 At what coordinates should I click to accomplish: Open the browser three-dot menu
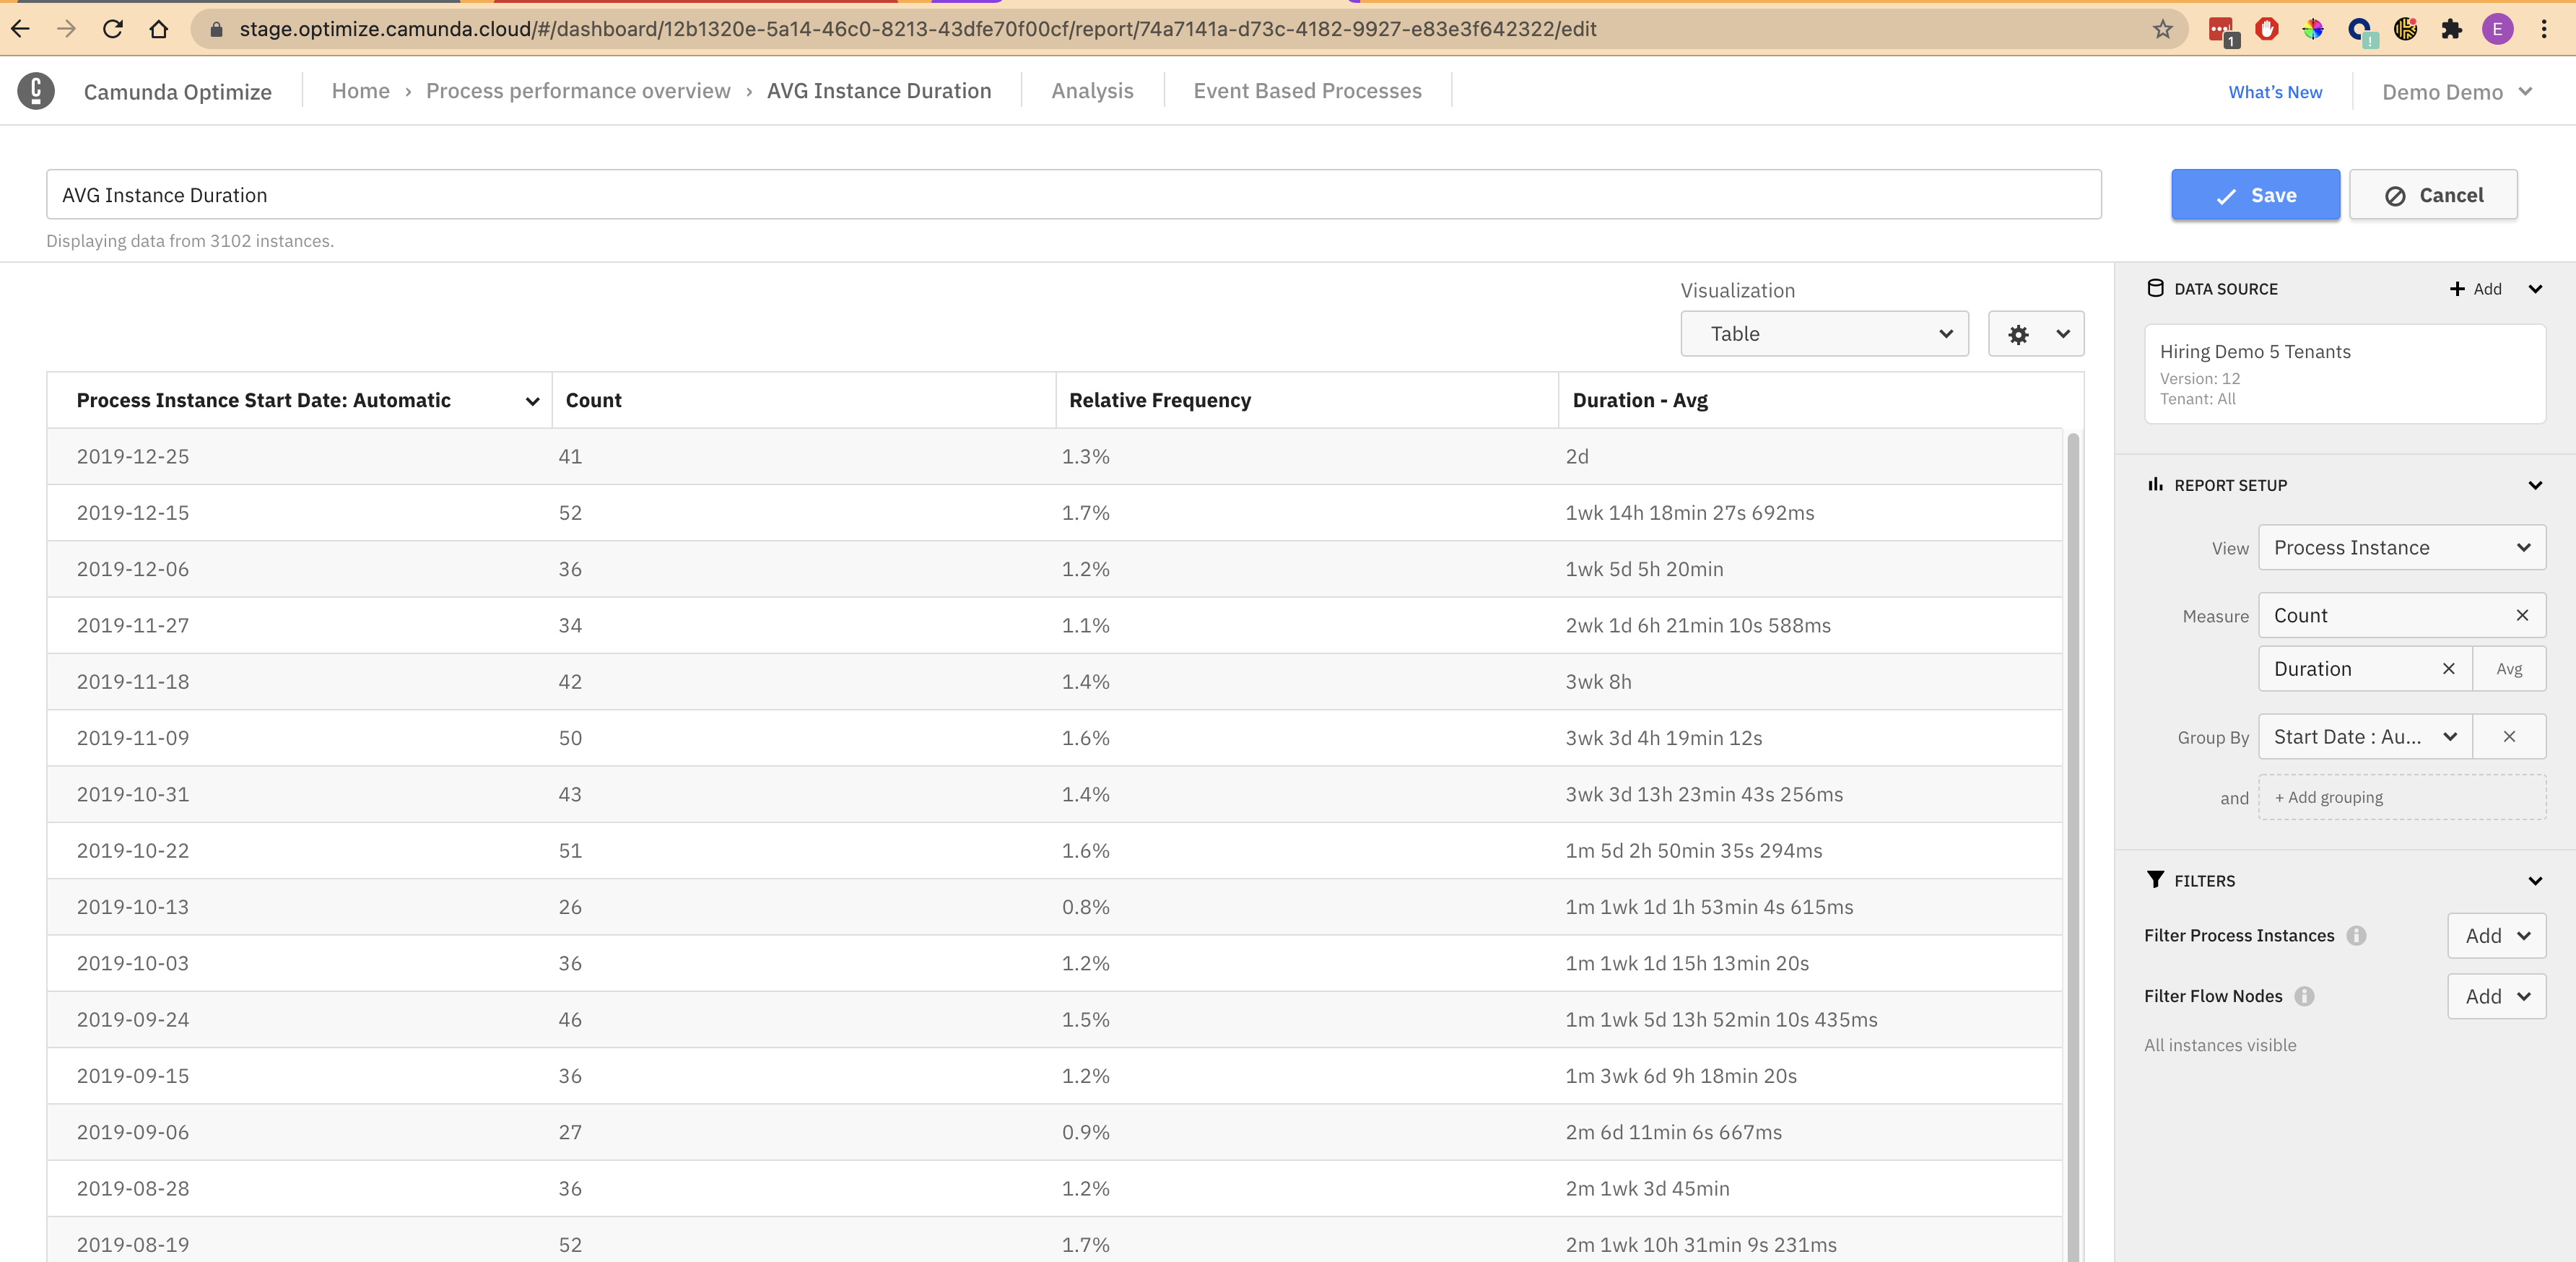pos(2544,29)
